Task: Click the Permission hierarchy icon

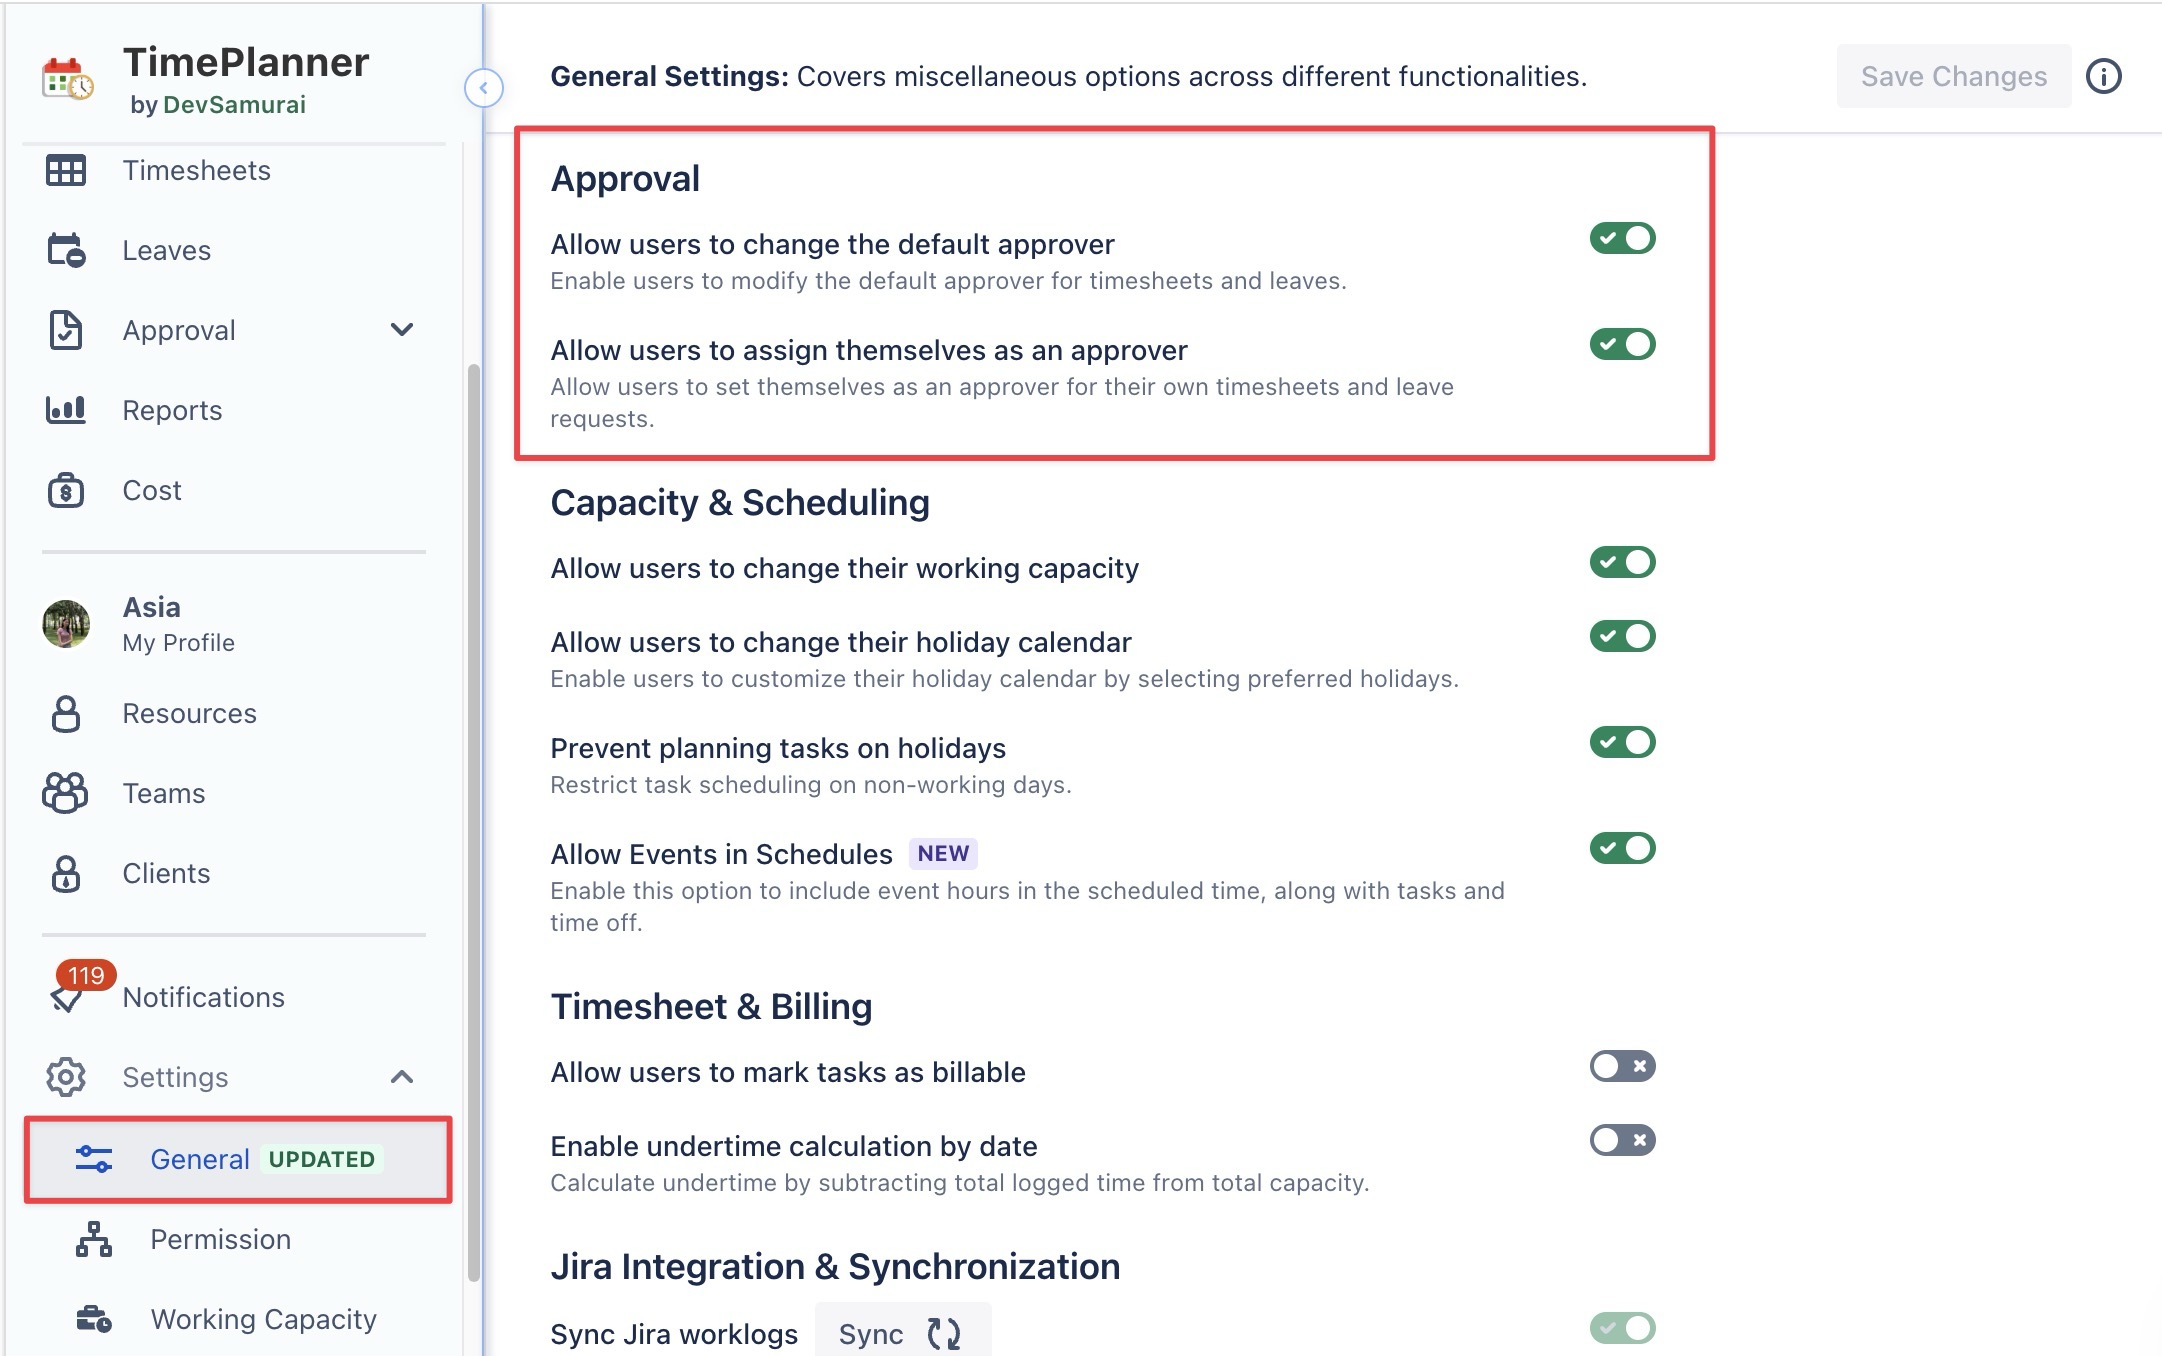Action: tap(94, 1239)
